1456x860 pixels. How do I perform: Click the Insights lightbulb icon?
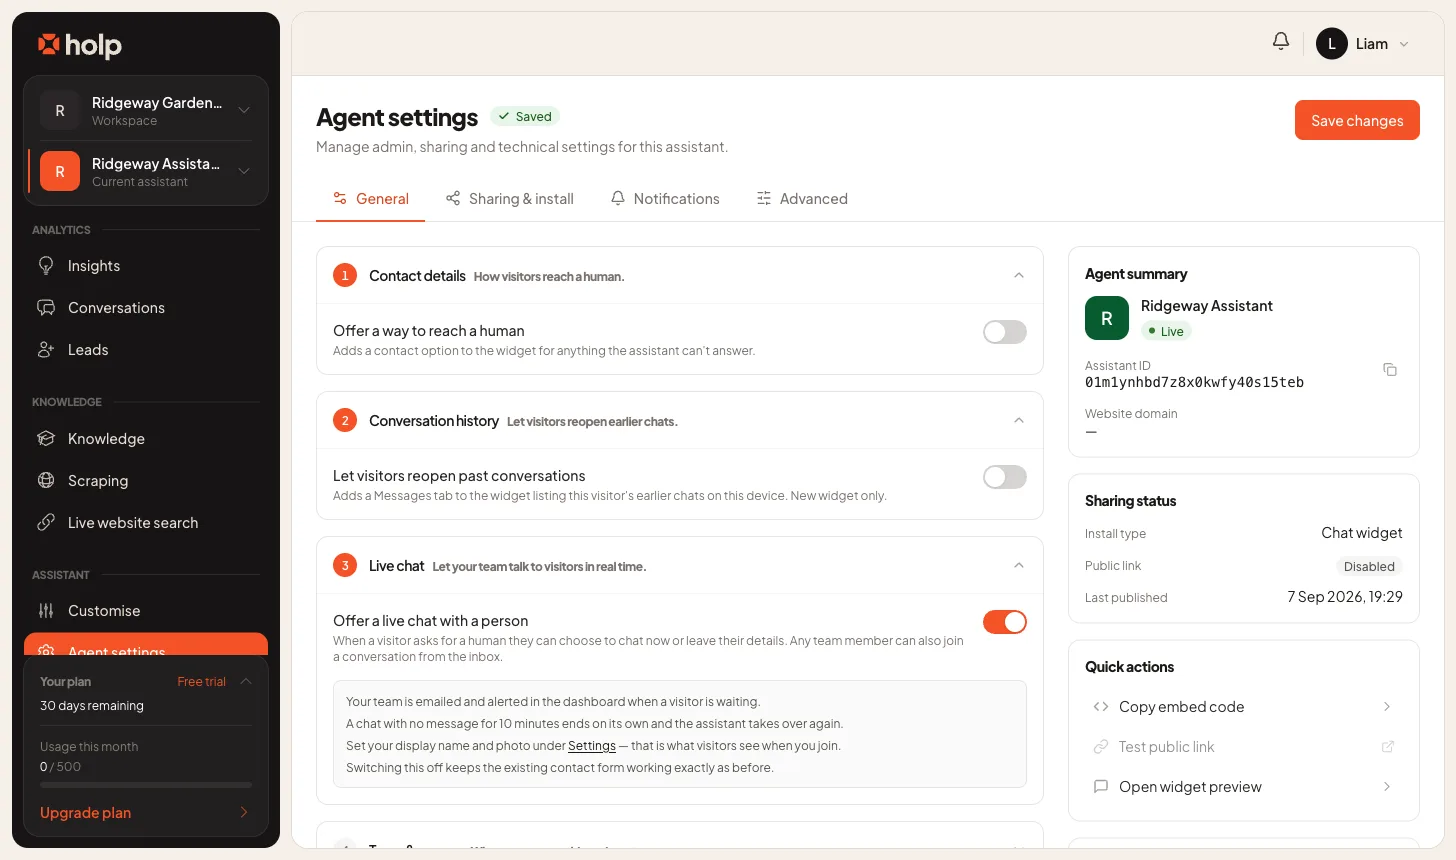[46, 266]
